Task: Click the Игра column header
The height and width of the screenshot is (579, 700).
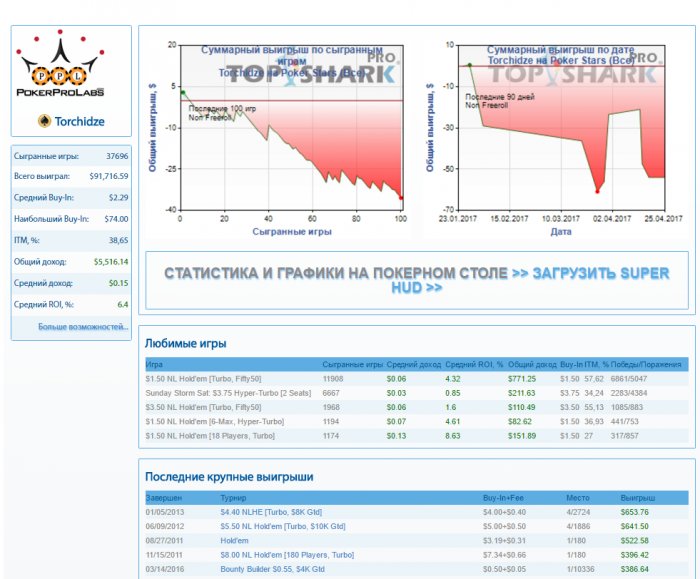Action: pyautogui.click(x=154, y=364)
